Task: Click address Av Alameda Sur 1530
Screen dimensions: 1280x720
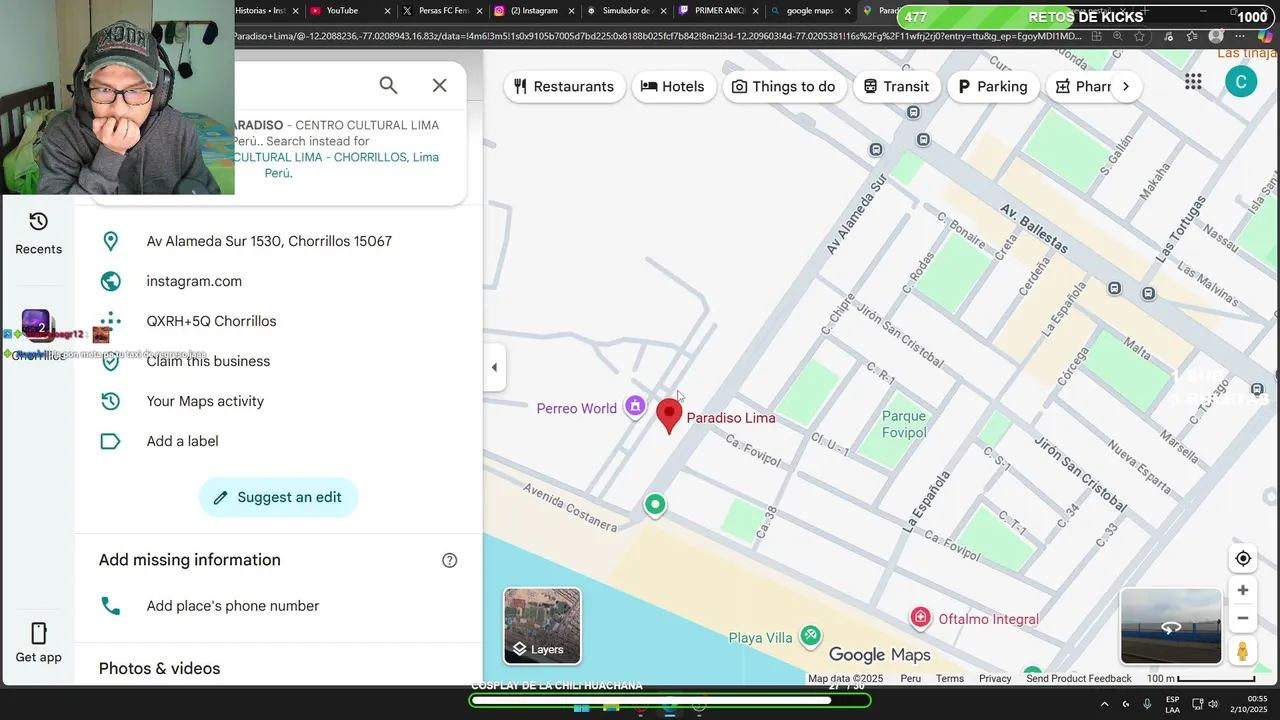Action: 269,241
